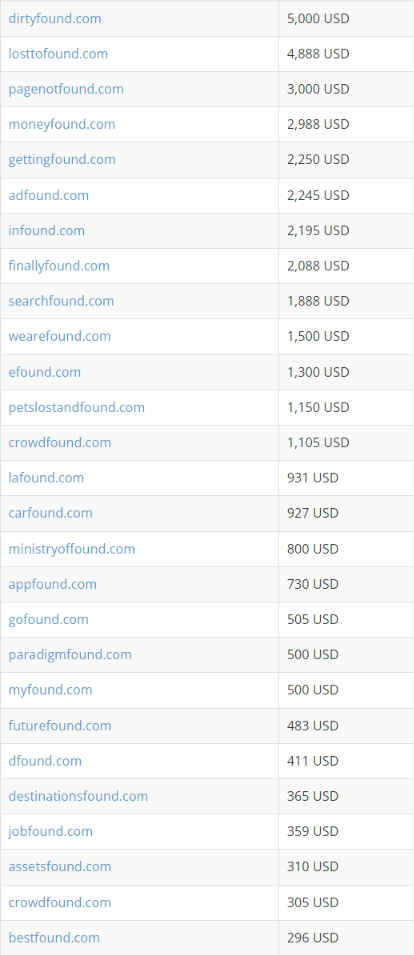Screen dimensions: 414x955
Task: Open paradigmfound.com listing
Action: click(x=70, y=655)
